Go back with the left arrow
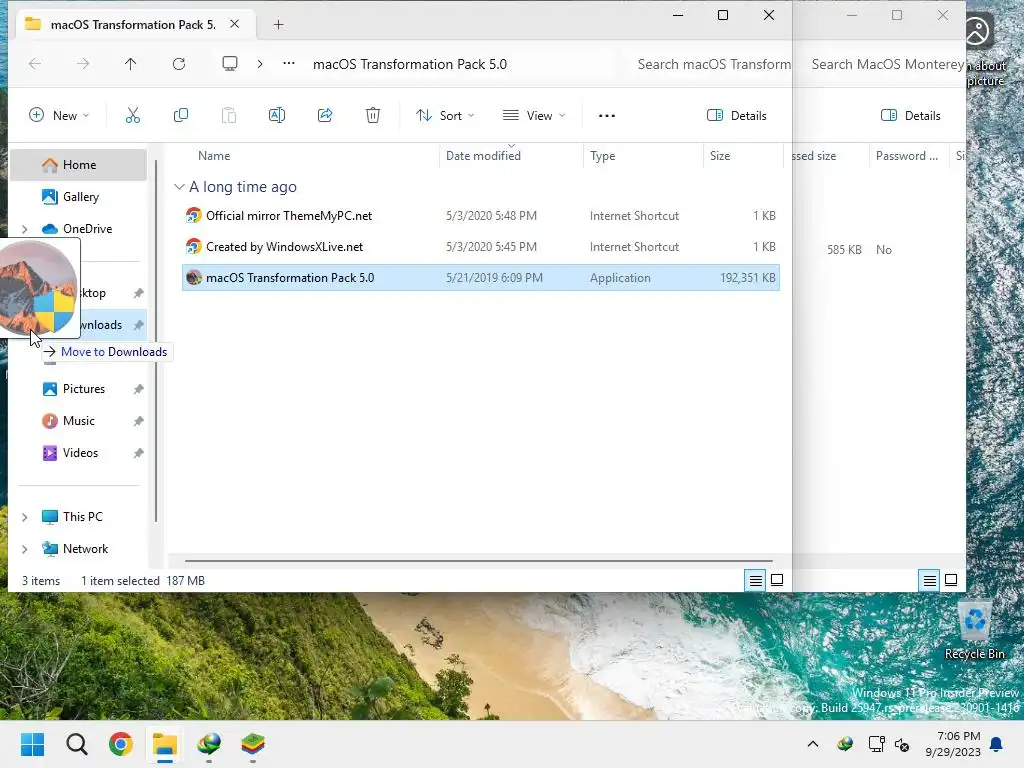The width and height of the screenshot is (1024, 768). [x=35, y=63]
